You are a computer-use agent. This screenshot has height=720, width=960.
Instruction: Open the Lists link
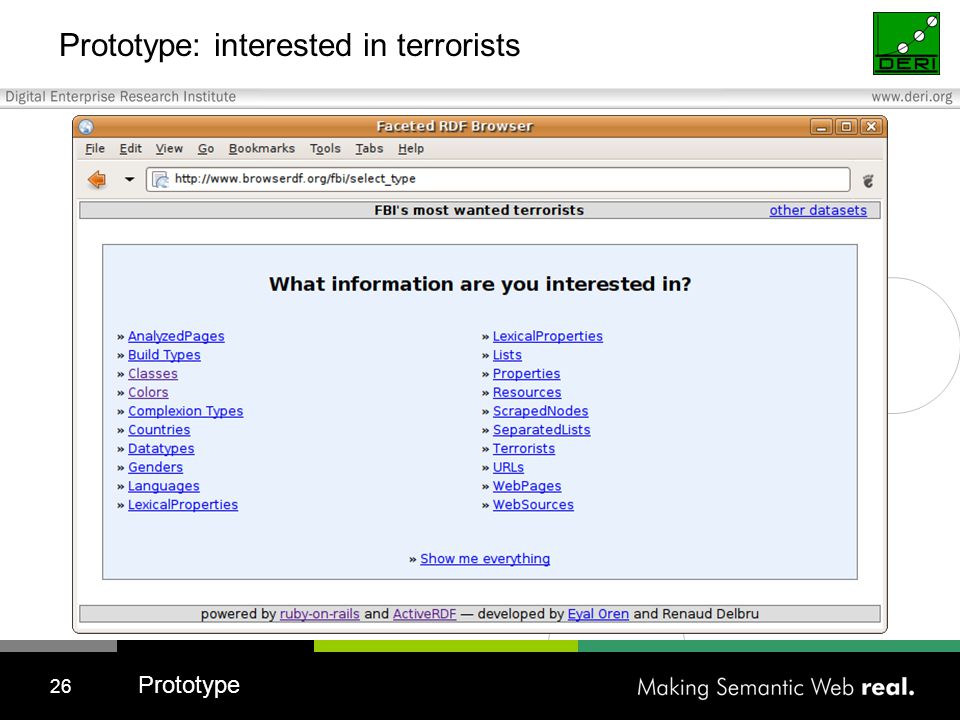pos(508,355)
